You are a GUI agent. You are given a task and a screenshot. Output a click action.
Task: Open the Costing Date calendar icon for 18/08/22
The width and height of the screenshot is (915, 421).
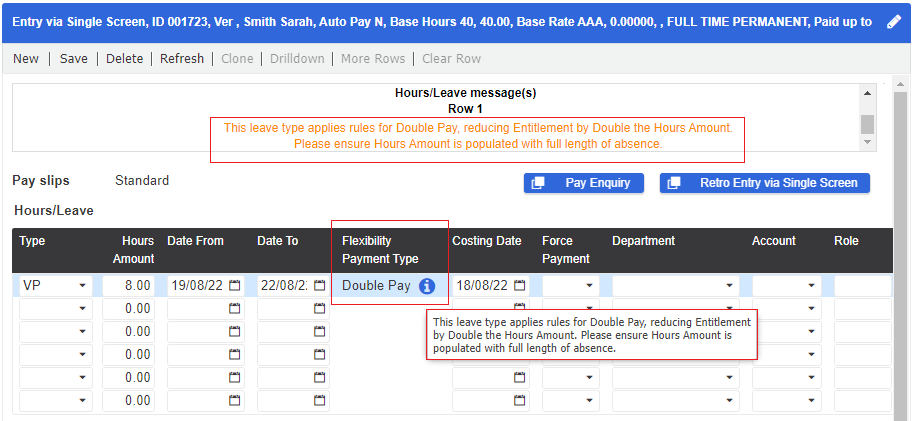tap(519, 286)
